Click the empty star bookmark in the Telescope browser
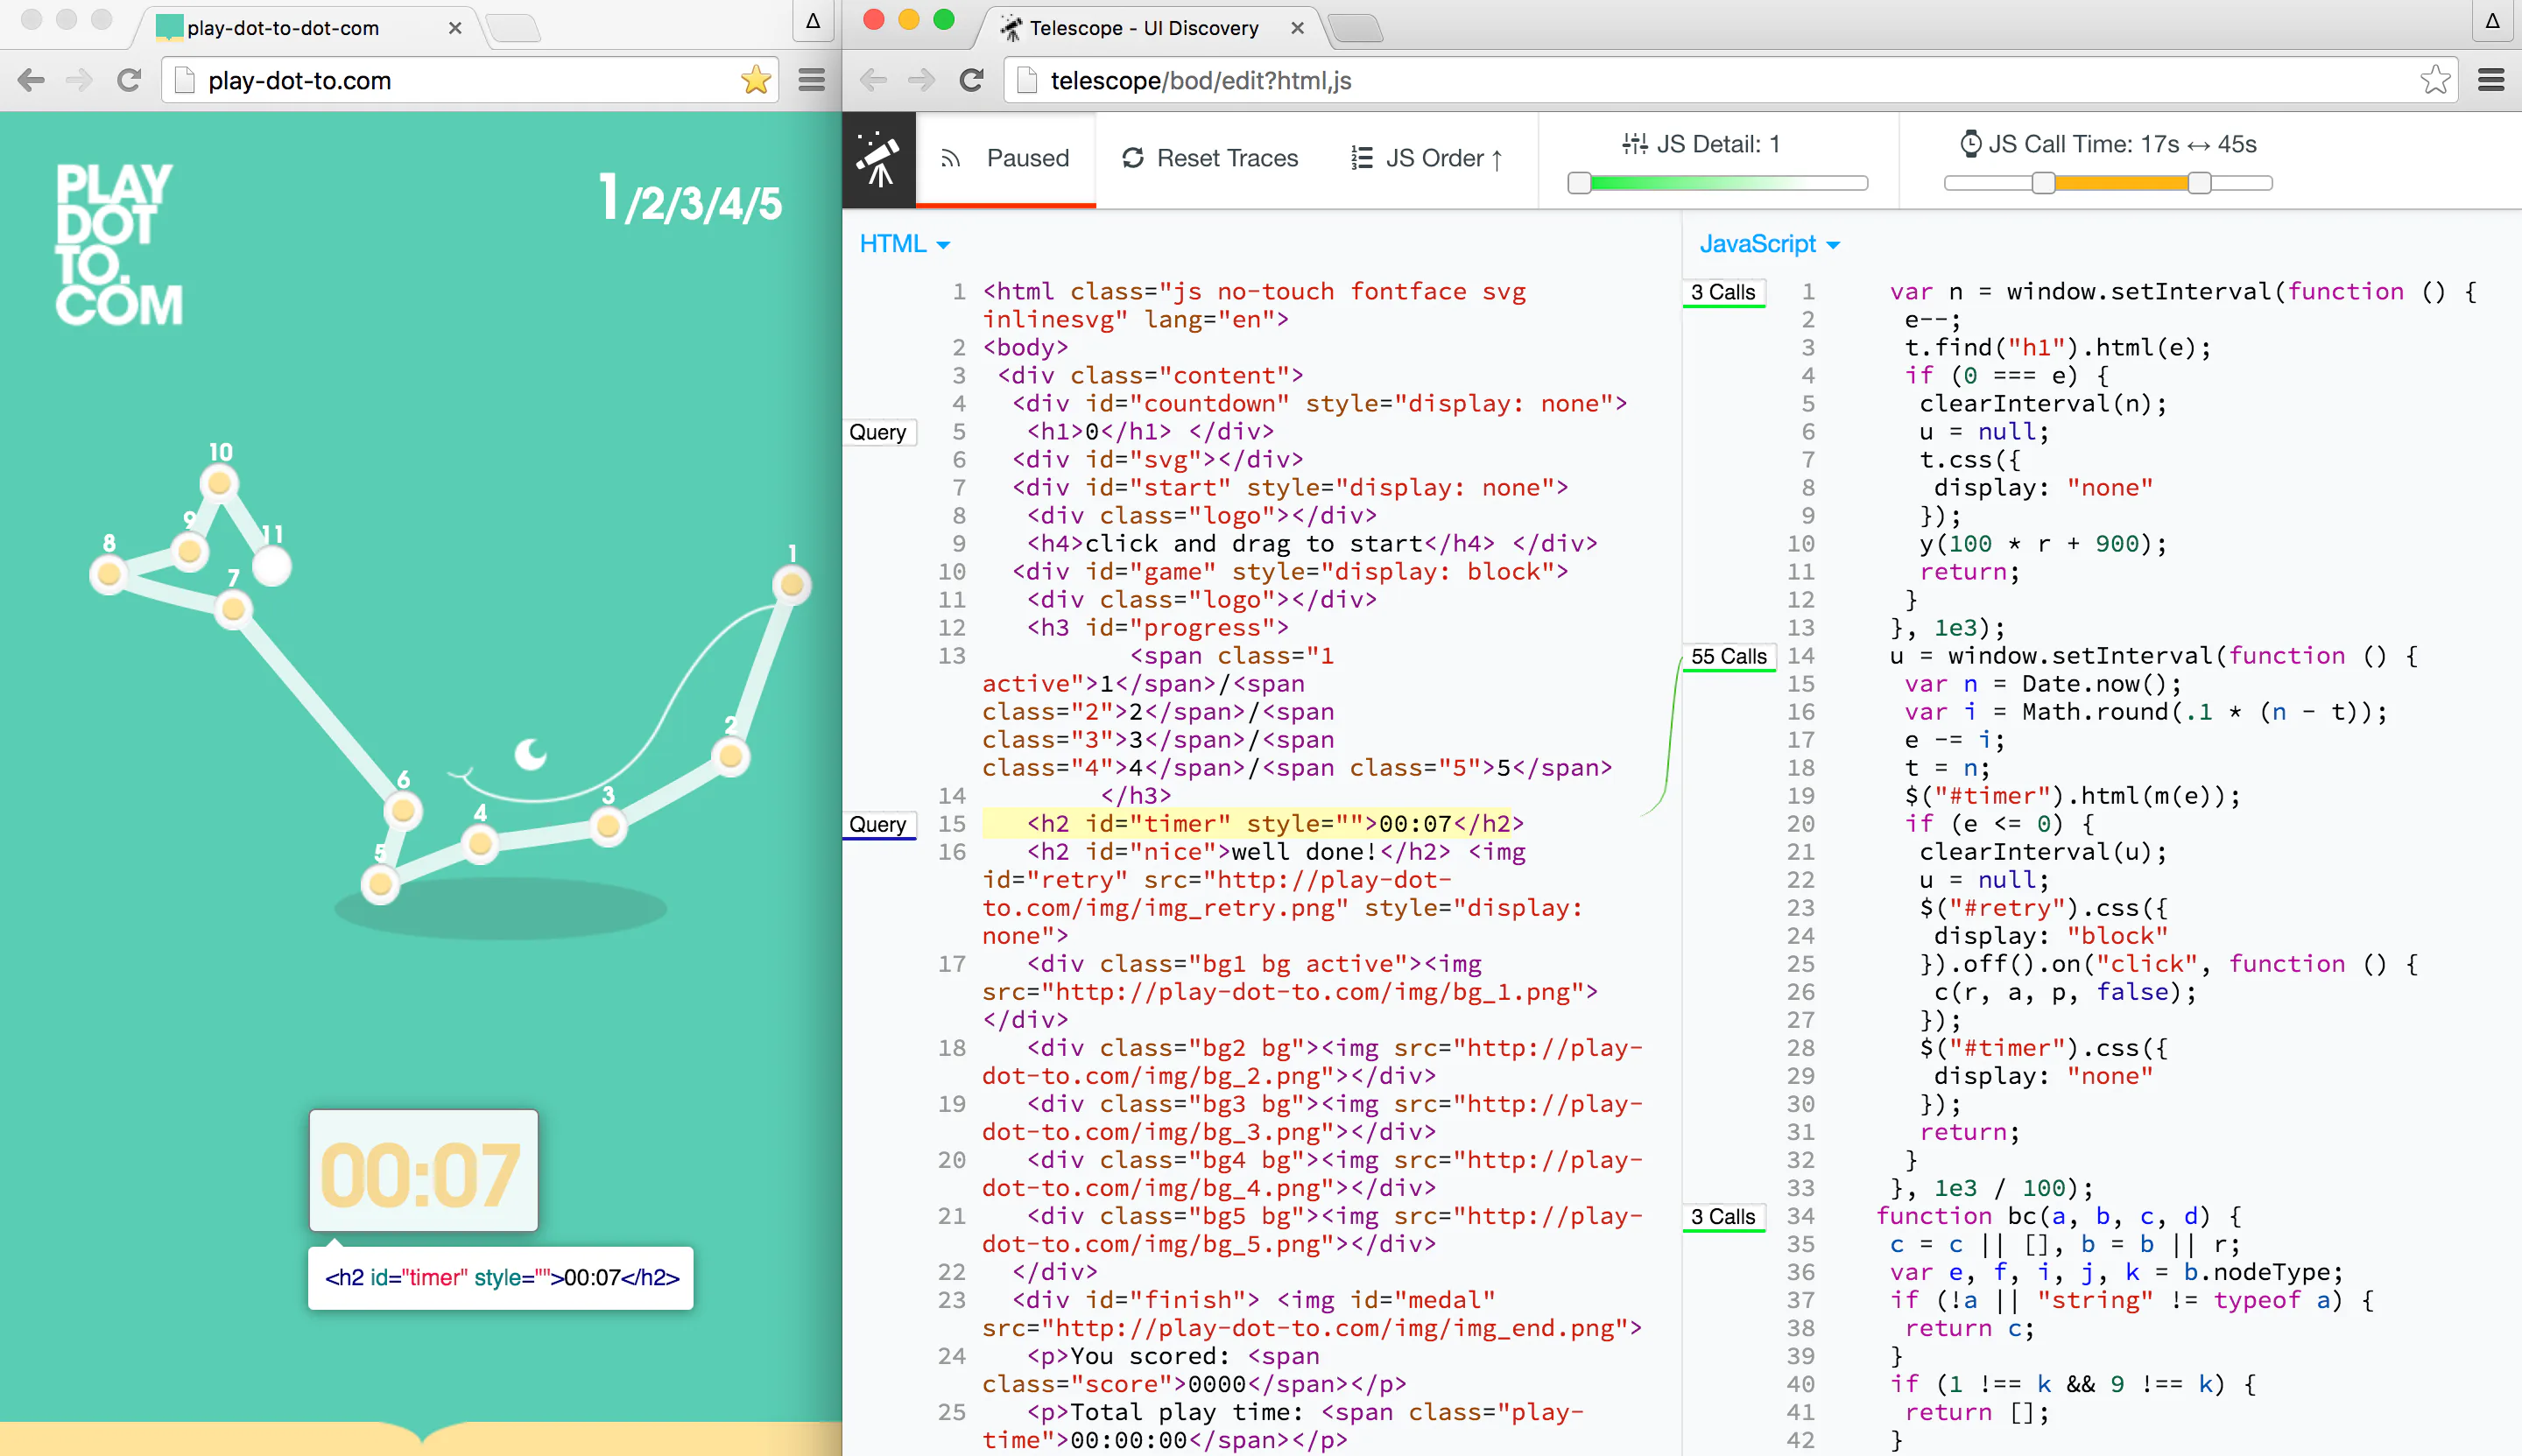The width and height of the screenshot is (2522, 1456). [x=2435, y=80]
